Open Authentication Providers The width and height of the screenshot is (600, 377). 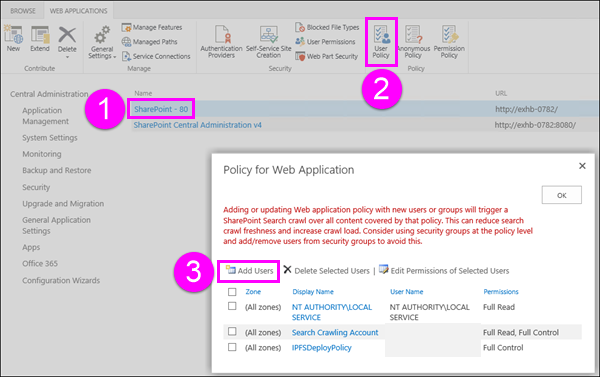222,42
